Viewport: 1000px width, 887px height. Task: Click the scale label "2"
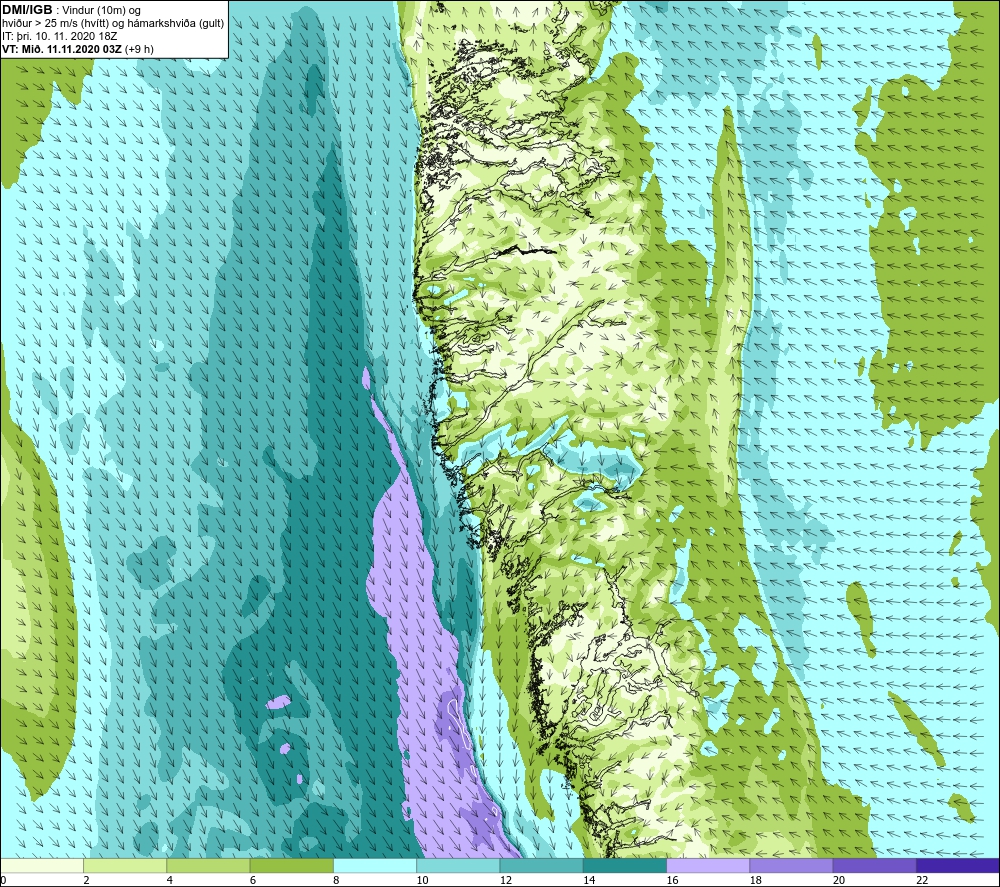click(x=86, y=880)
